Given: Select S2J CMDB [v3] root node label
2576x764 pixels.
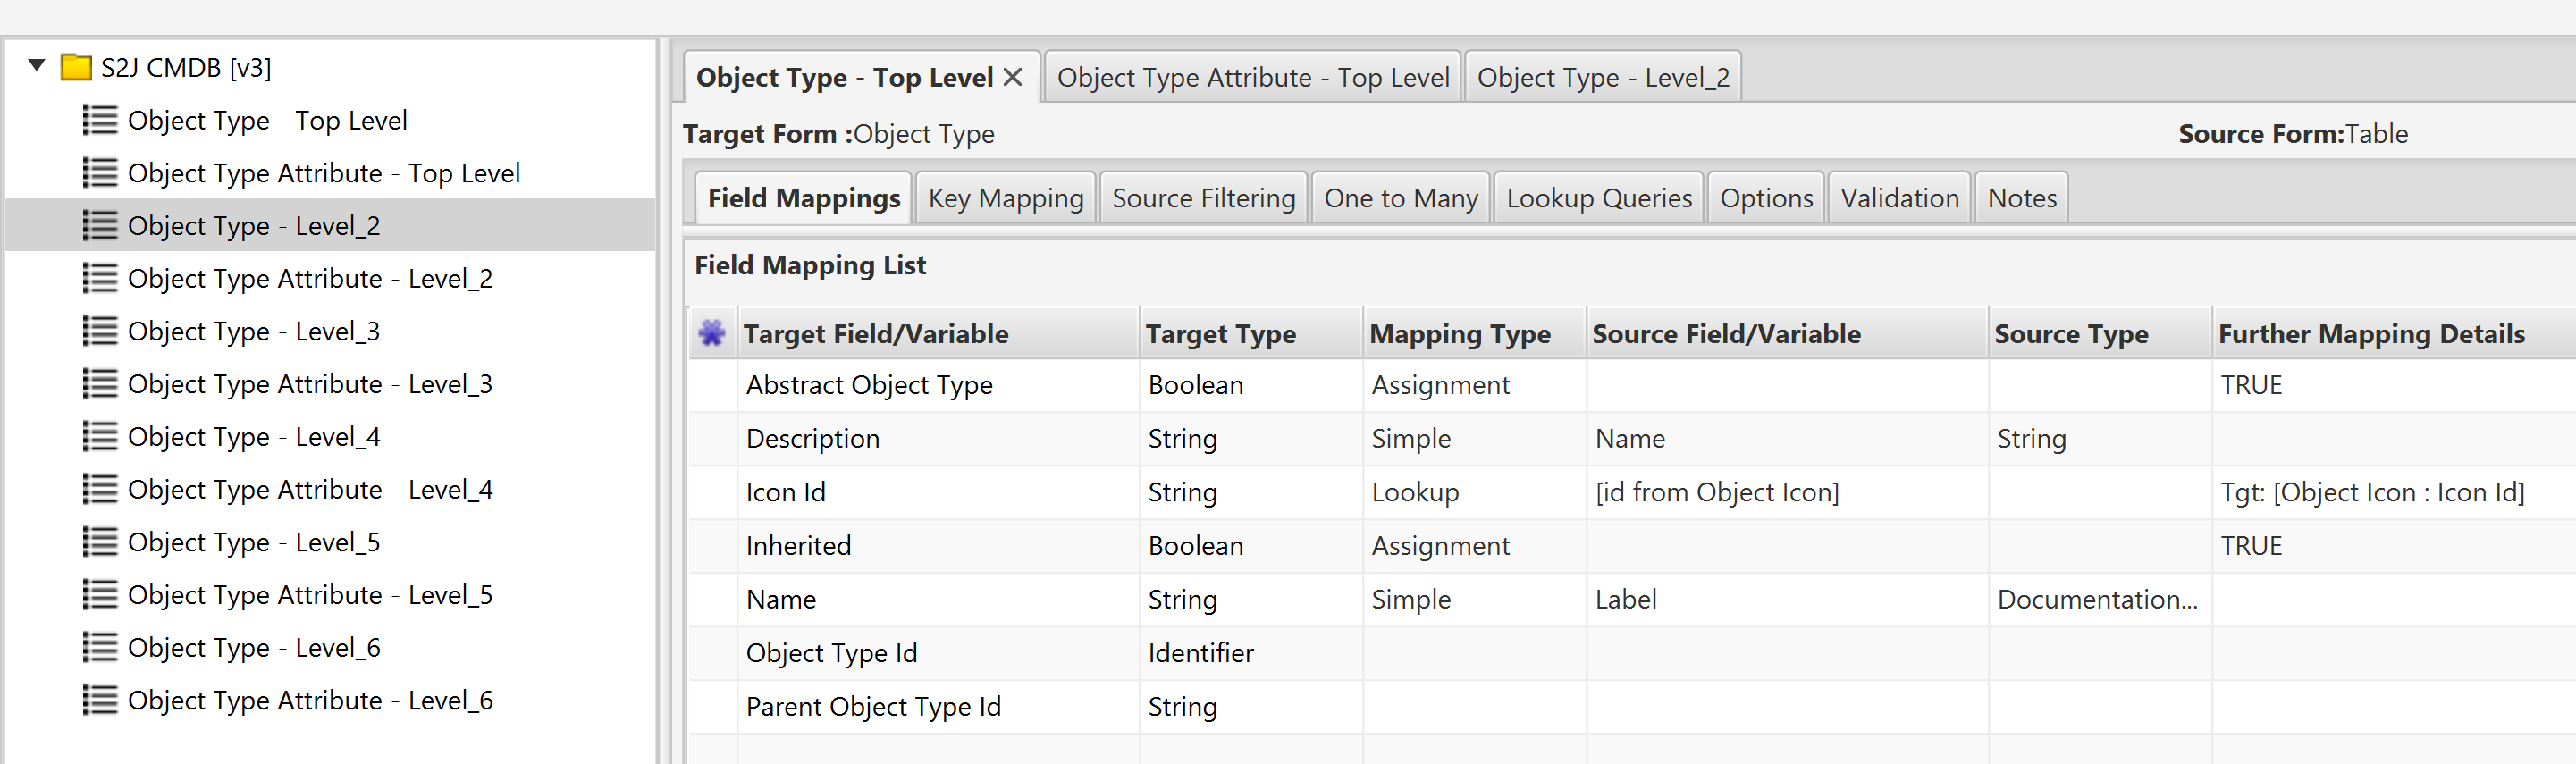Looking at the screenshot, I should (186, 67).
